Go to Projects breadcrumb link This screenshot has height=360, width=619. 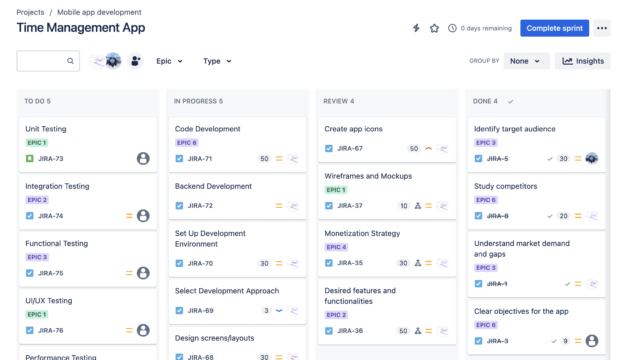coord(30,12)
